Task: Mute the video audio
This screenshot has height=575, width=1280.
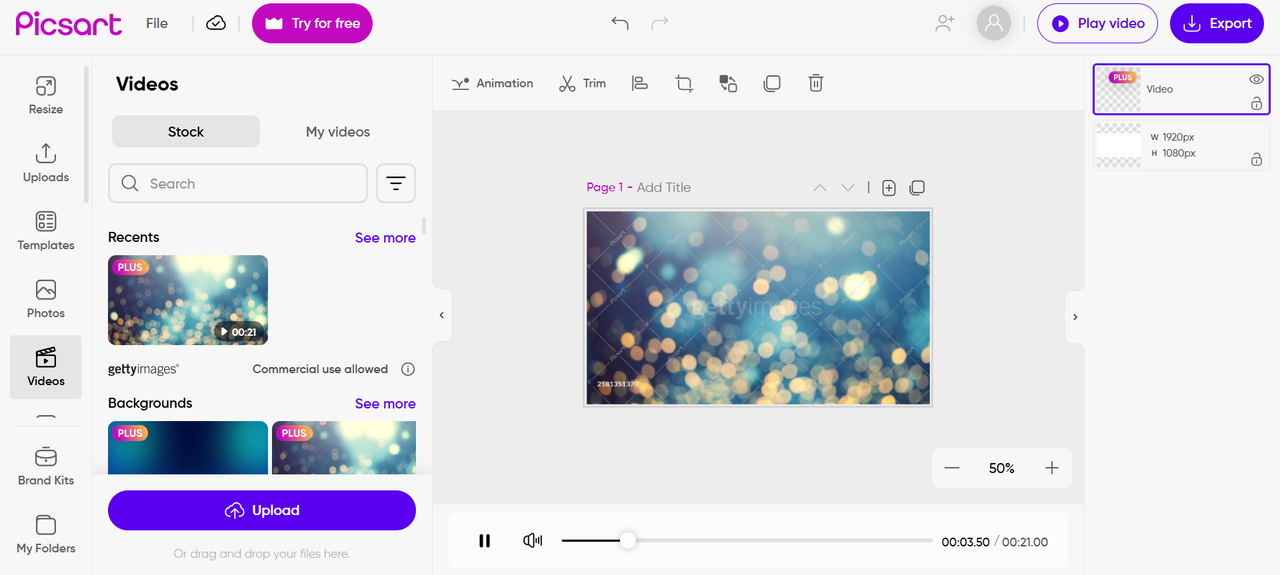Action: point(533,541)
